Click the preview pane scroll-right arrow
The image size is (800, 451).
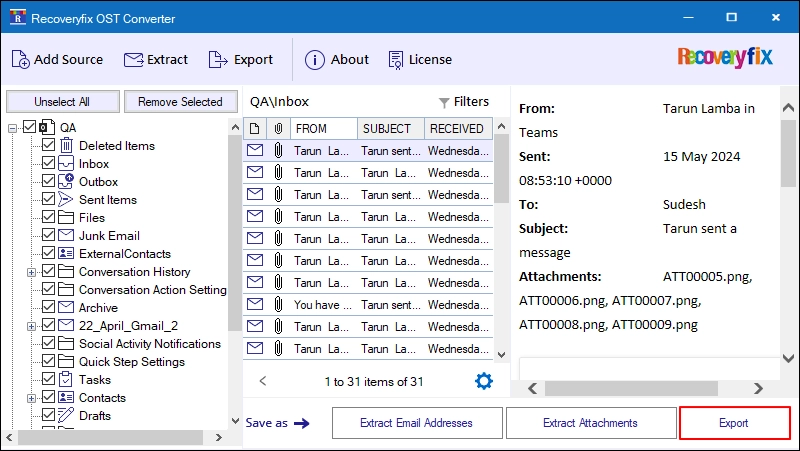[759, 389]
